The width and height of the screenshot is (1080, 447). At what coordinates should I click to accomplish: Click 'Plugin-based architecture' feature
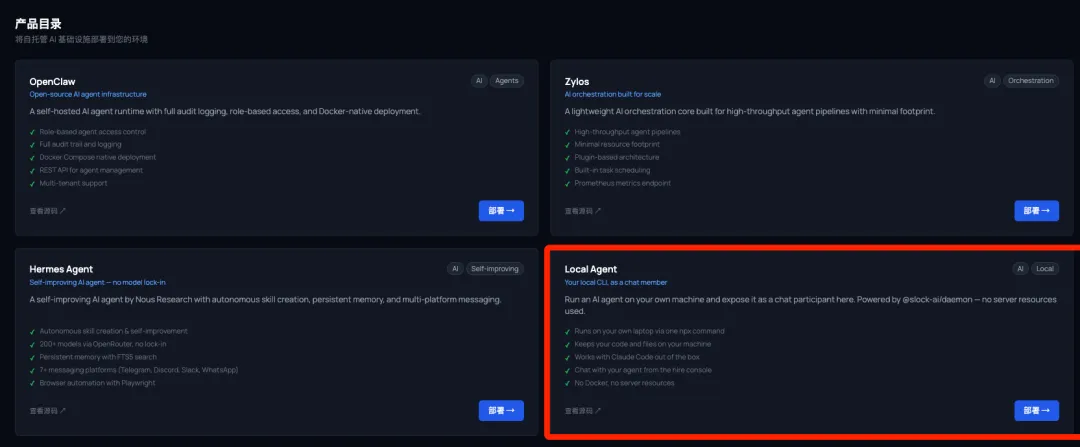[616, 157]
